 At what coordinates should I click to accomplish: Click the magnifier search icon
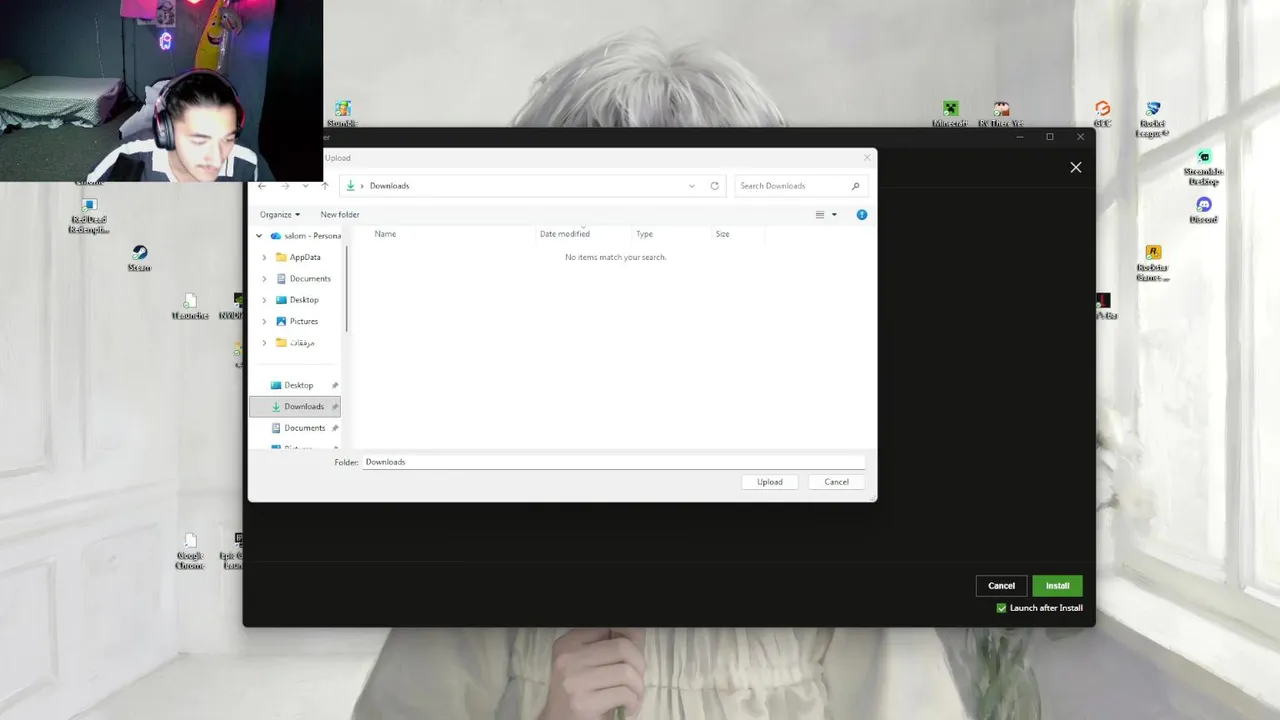click(855, 186)
